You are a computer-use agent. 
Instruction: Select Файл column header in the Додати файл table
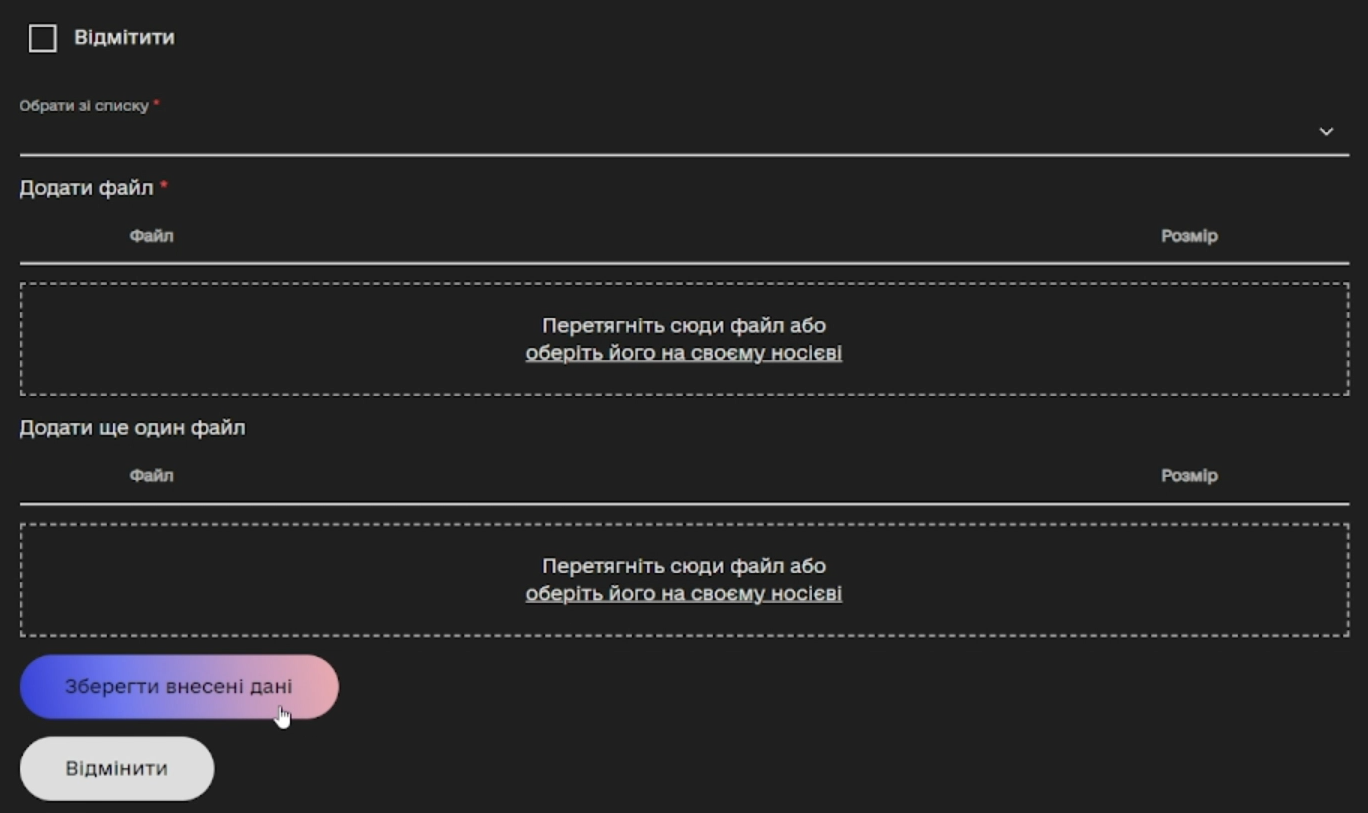(x=151, y=236)
